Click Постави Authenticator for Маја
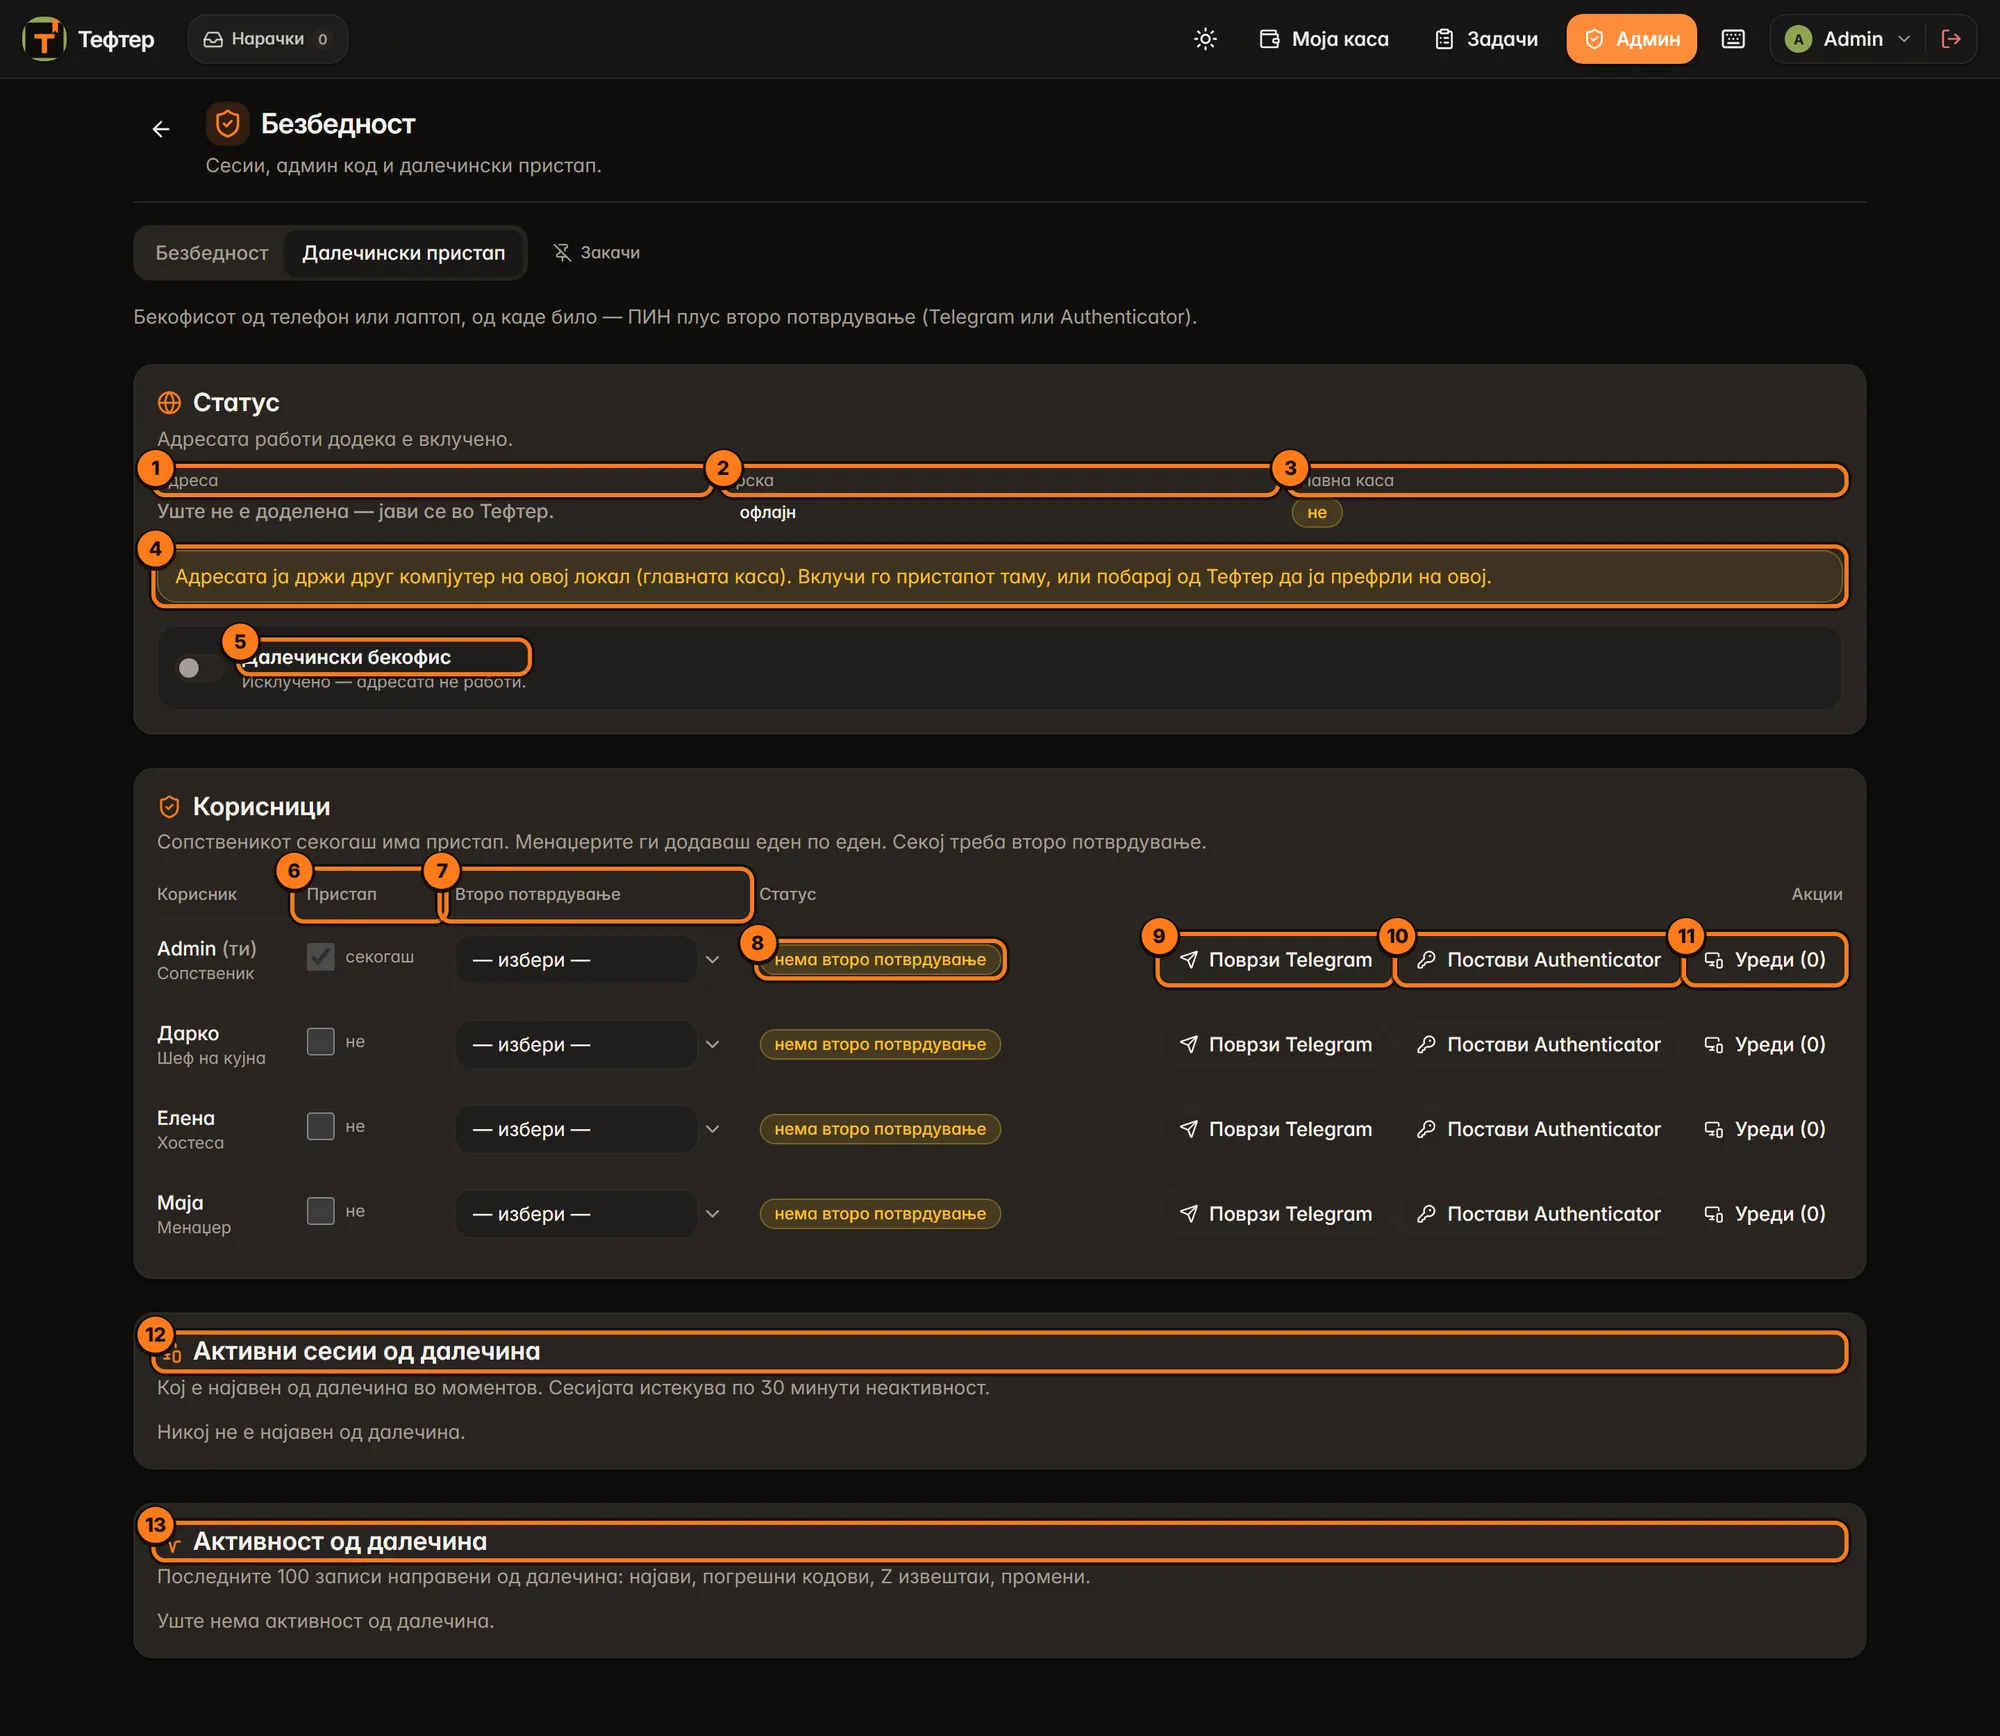 1539,1214
